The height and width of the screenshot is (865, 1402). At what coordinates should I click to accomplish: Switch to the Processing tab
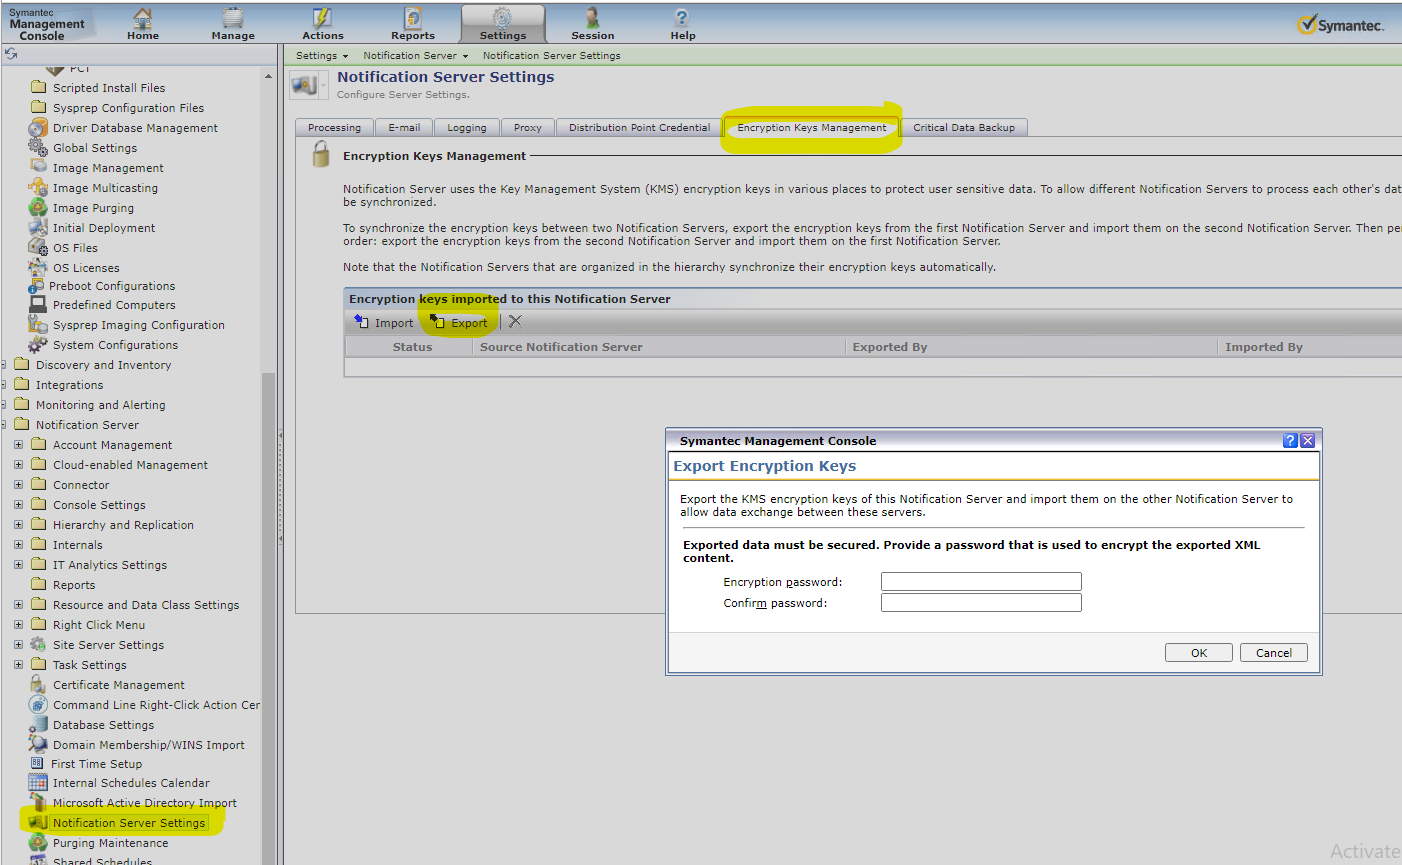point(334,127)
